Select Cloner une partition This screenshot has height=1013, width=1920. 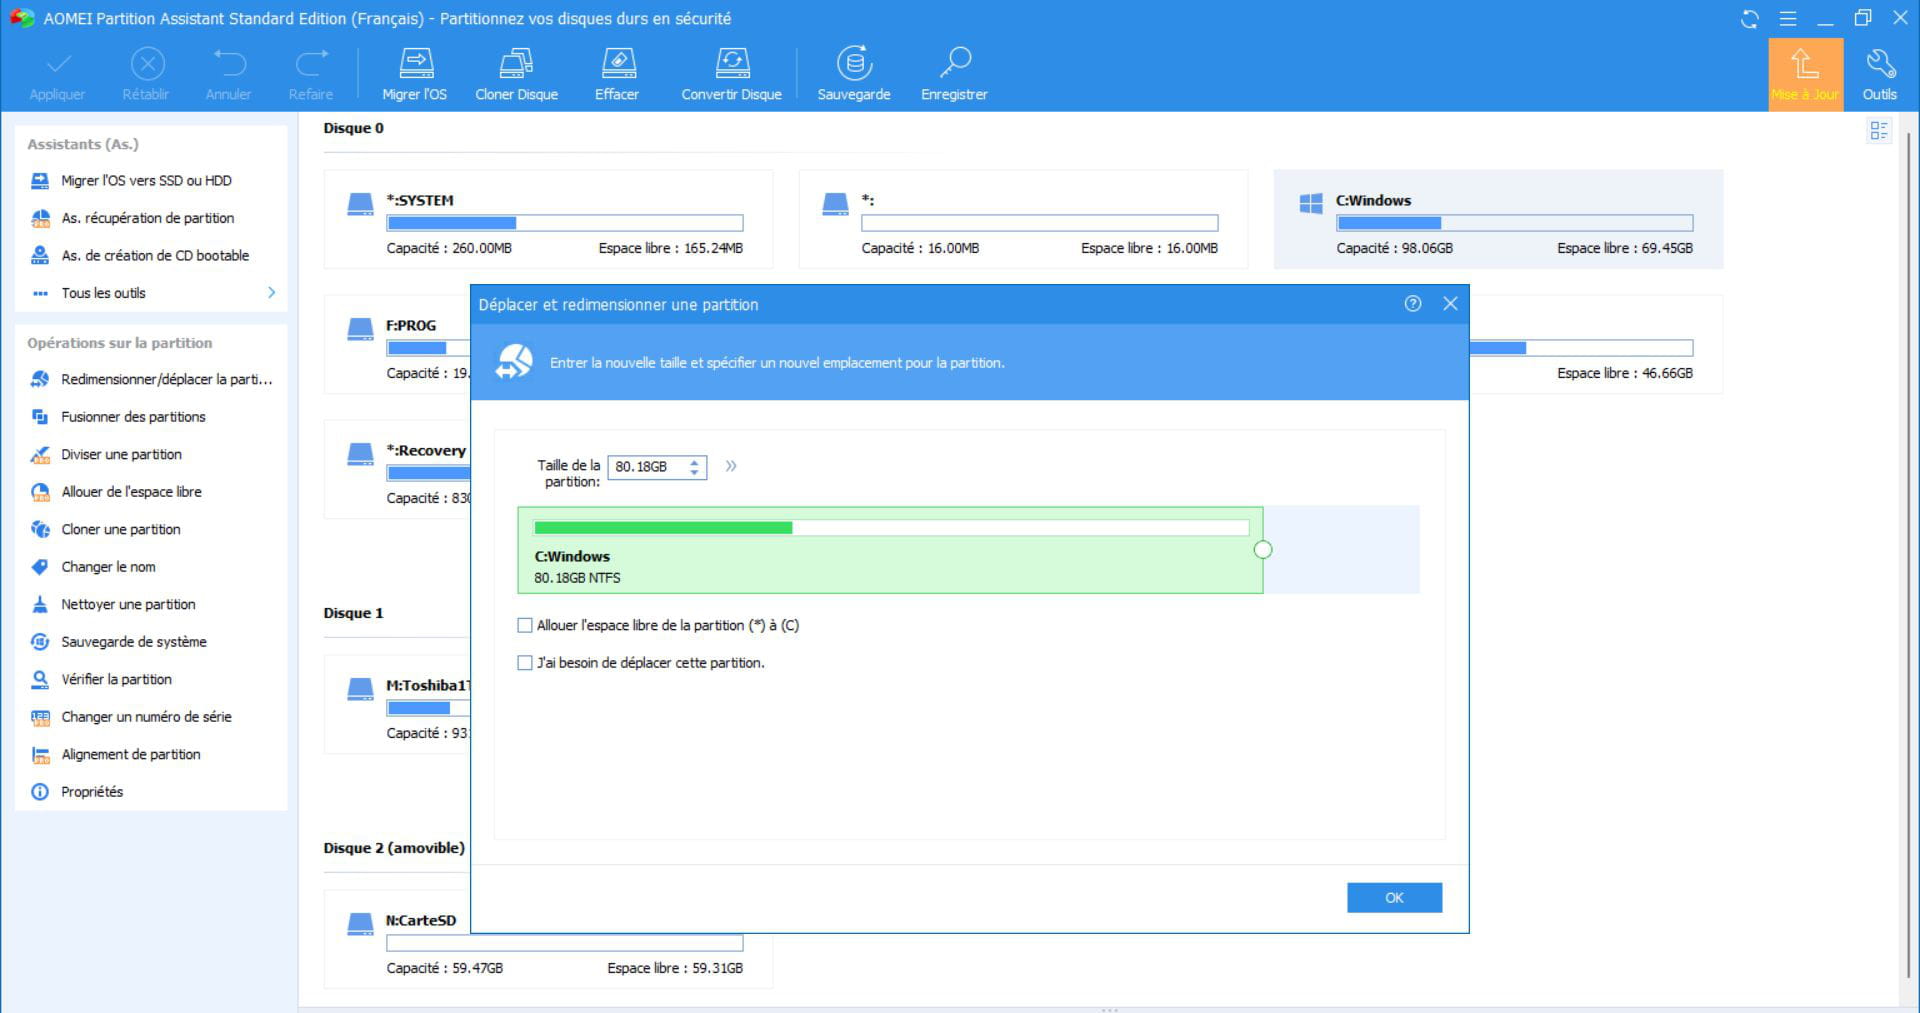[120, 530]
